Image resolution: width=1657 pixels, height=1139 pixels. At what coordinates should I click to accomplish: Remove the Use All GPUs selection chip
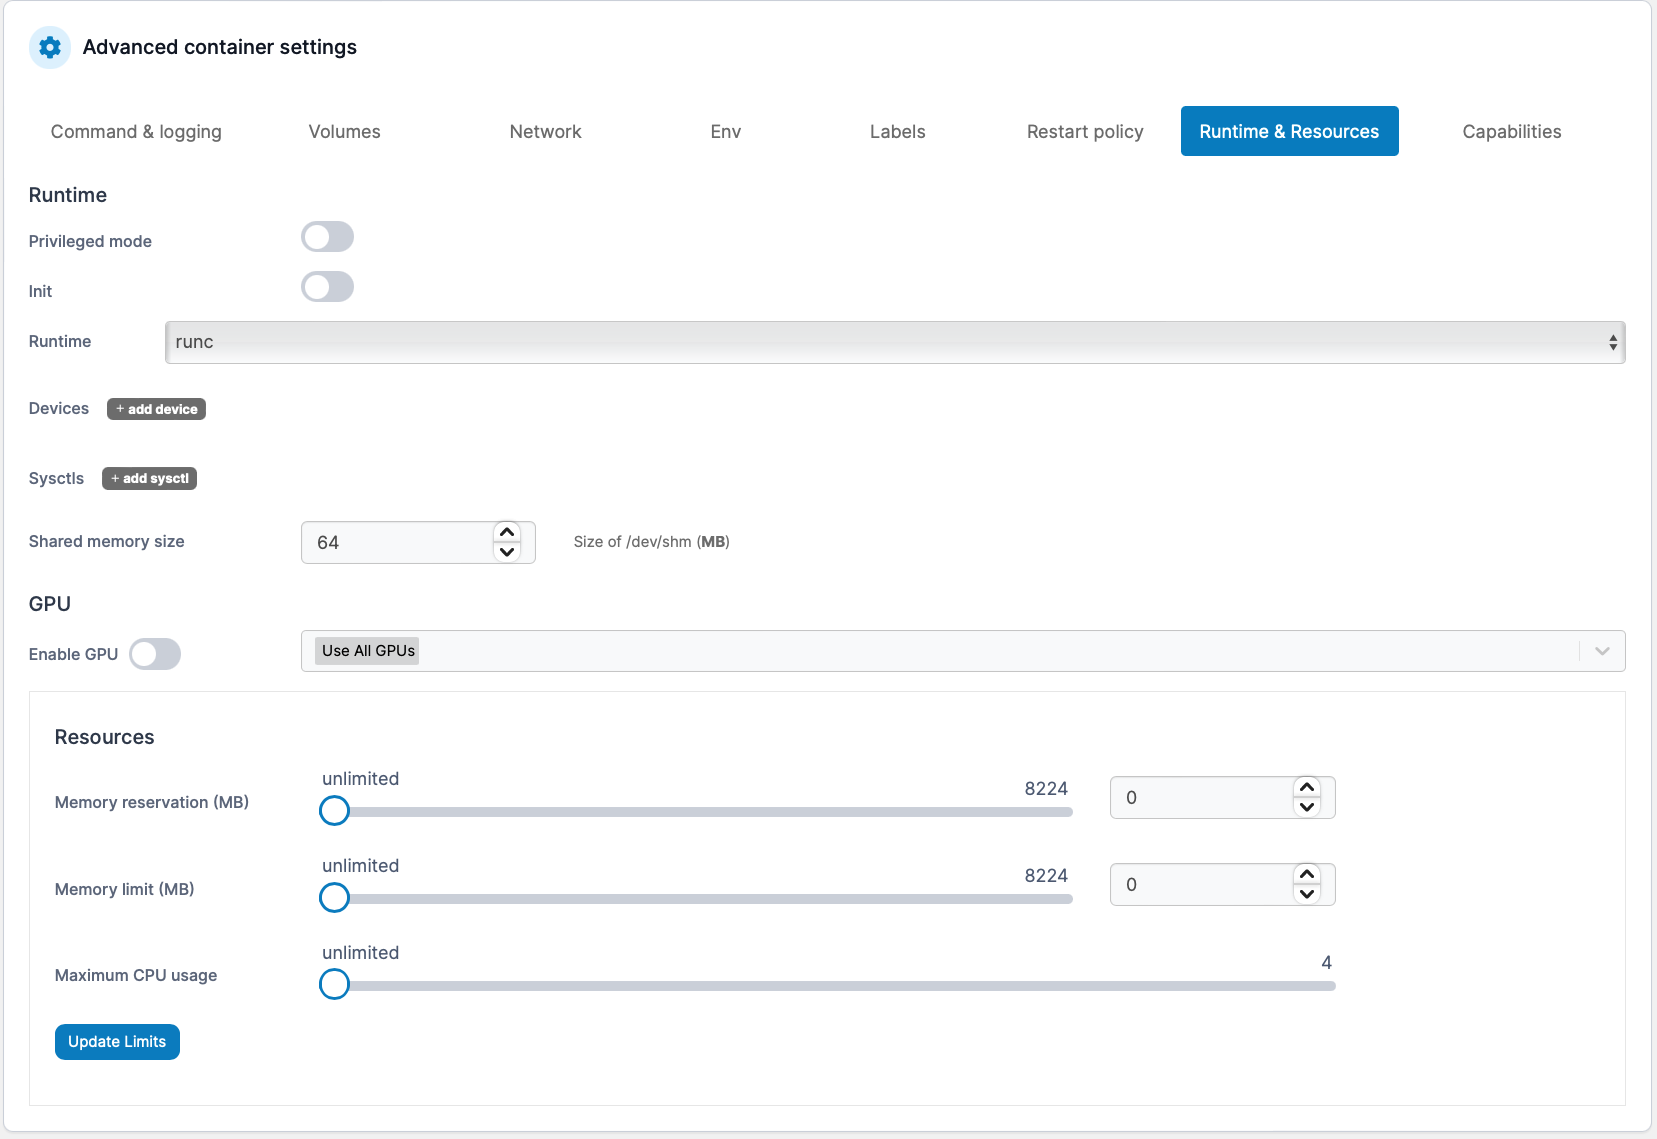(366, 650)
